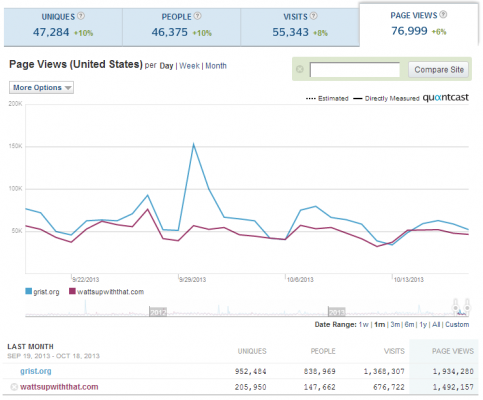483x400 pixels.
Task: Open the wattsupwiththat.com link in the table
Action: pos(59,387)
